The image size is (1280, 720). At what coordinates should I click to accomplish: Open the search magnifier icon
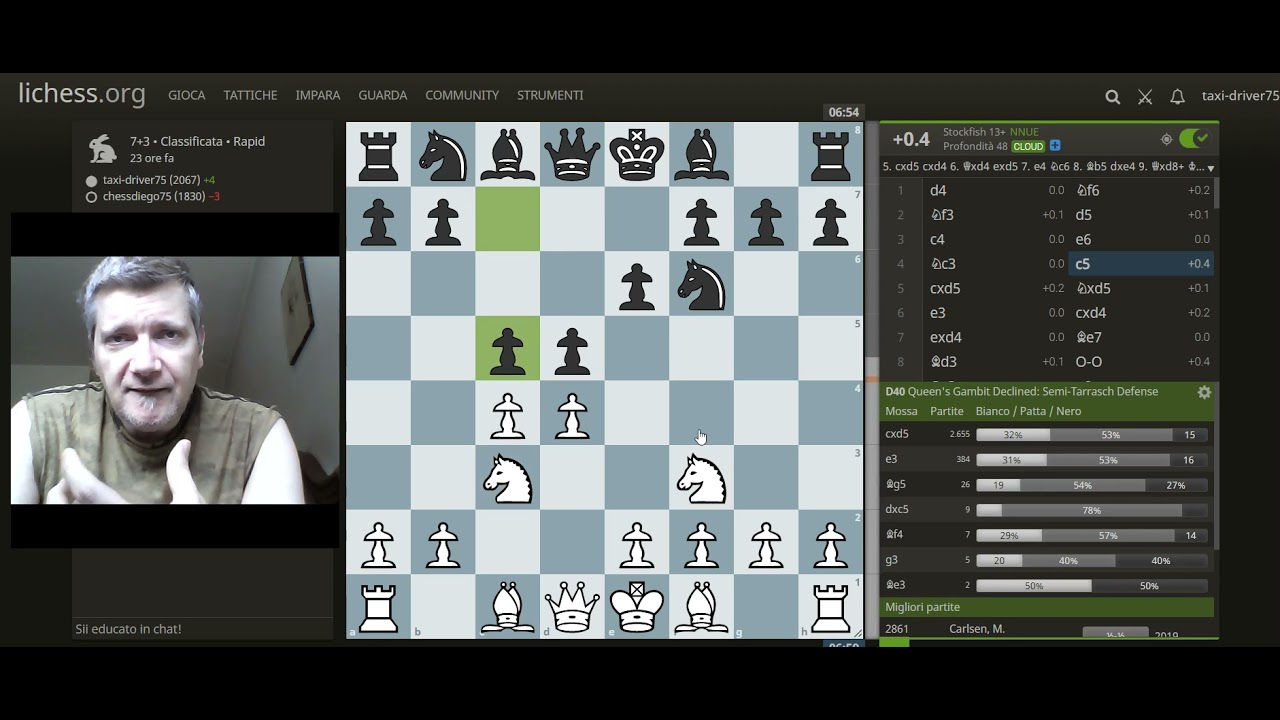1112,97
